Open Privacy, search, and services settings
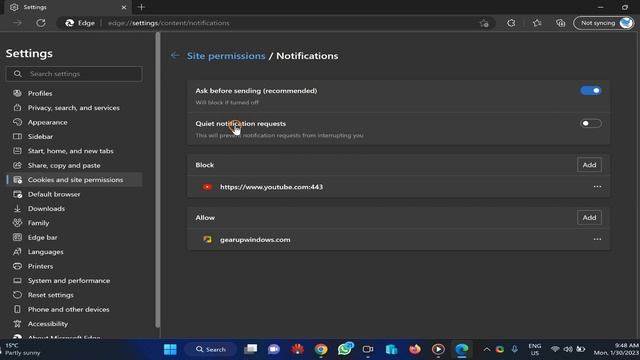Image resolution: width=640 pixels, height=360 pixels. (x=74, y=108)
